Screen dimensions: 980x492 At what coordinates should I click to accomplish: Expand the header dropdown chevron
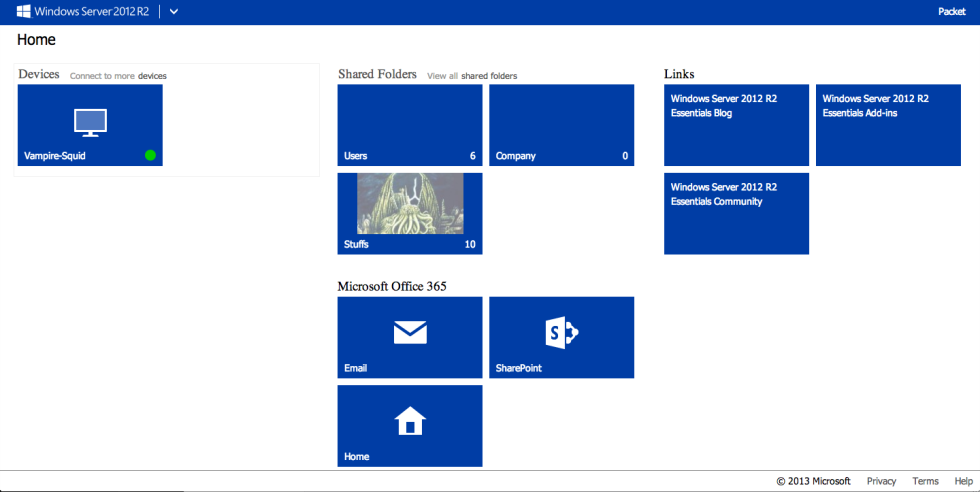pyautogui.click(x=174, y=12)
